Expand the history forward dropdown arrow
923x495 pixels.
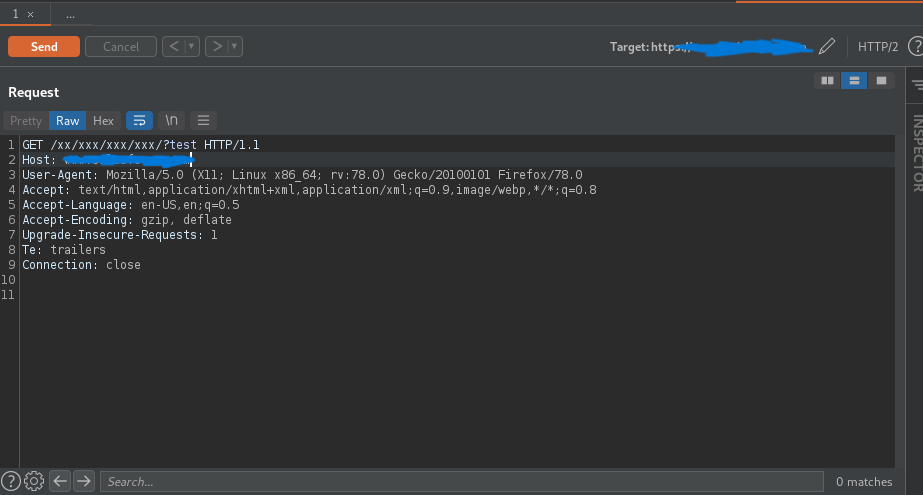(x=234, y=46)
